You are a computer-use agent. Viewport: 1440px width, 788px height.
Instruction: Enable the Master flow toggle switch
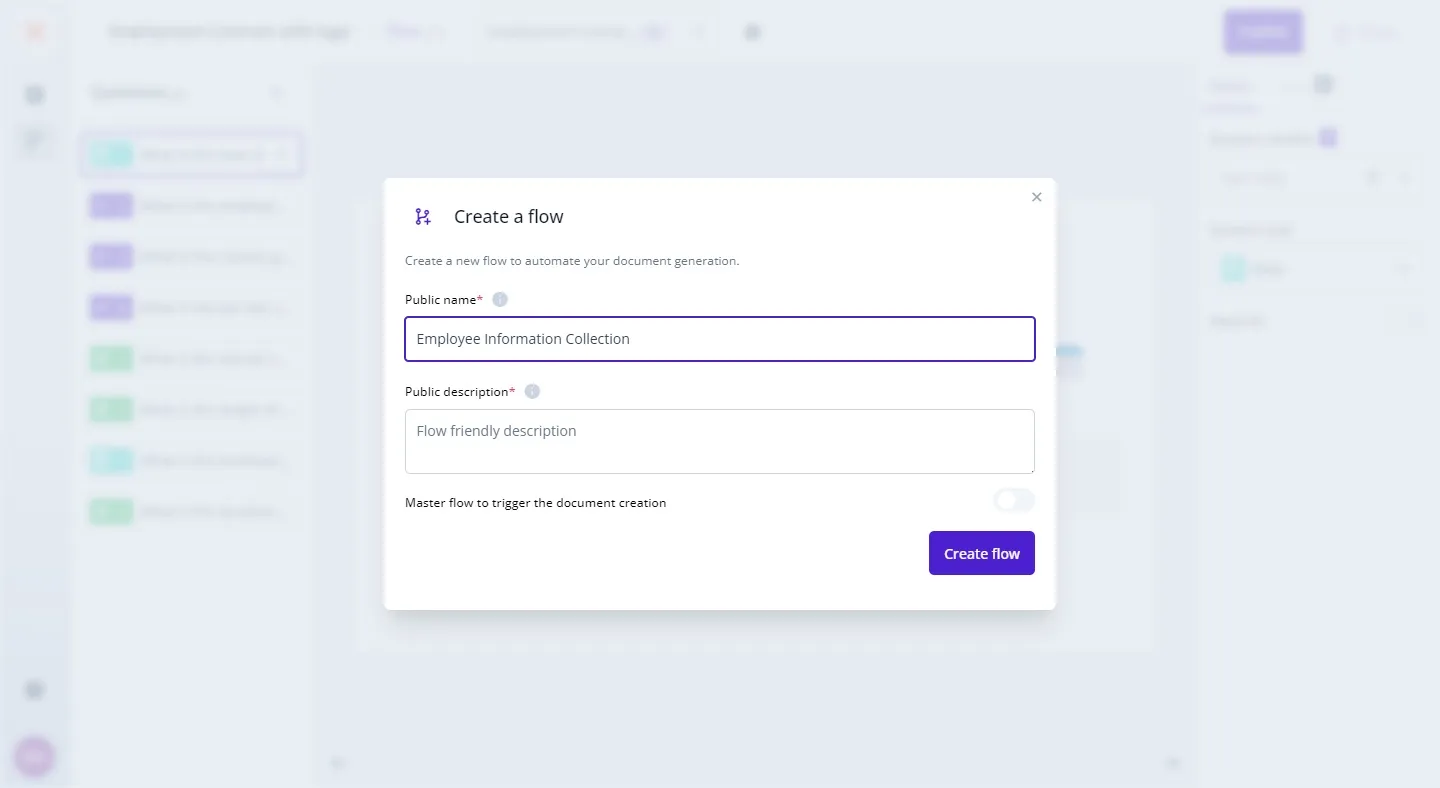point(1013,501)
